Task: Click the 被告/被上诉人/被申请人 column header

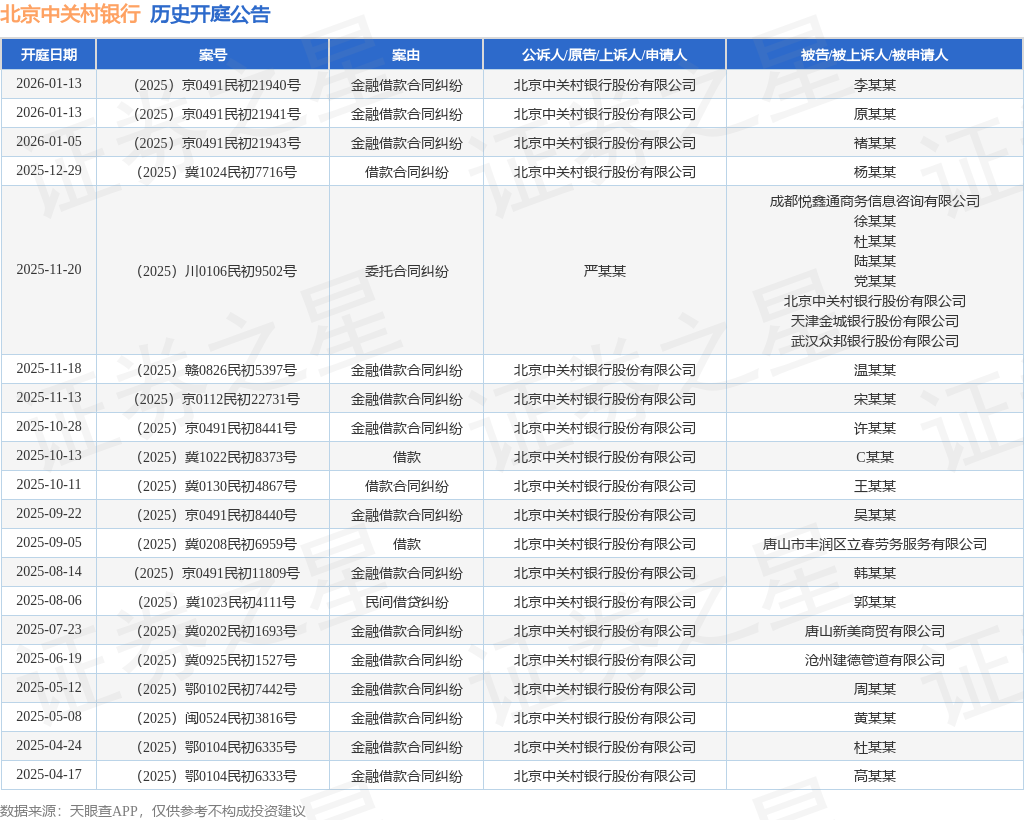Action: (x=874, y=55)
